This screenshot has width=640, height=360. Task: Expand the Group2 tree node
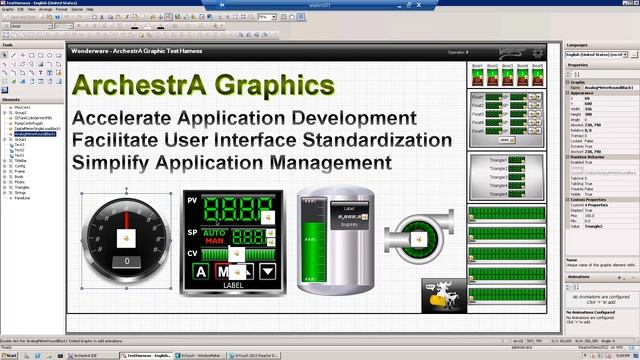(4, 113)
